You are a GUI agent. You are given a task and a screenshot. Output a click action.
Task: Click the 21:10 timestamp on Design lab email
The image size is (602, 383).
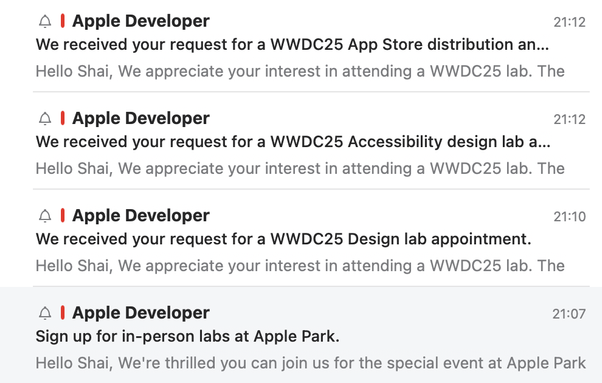point(569,217)
